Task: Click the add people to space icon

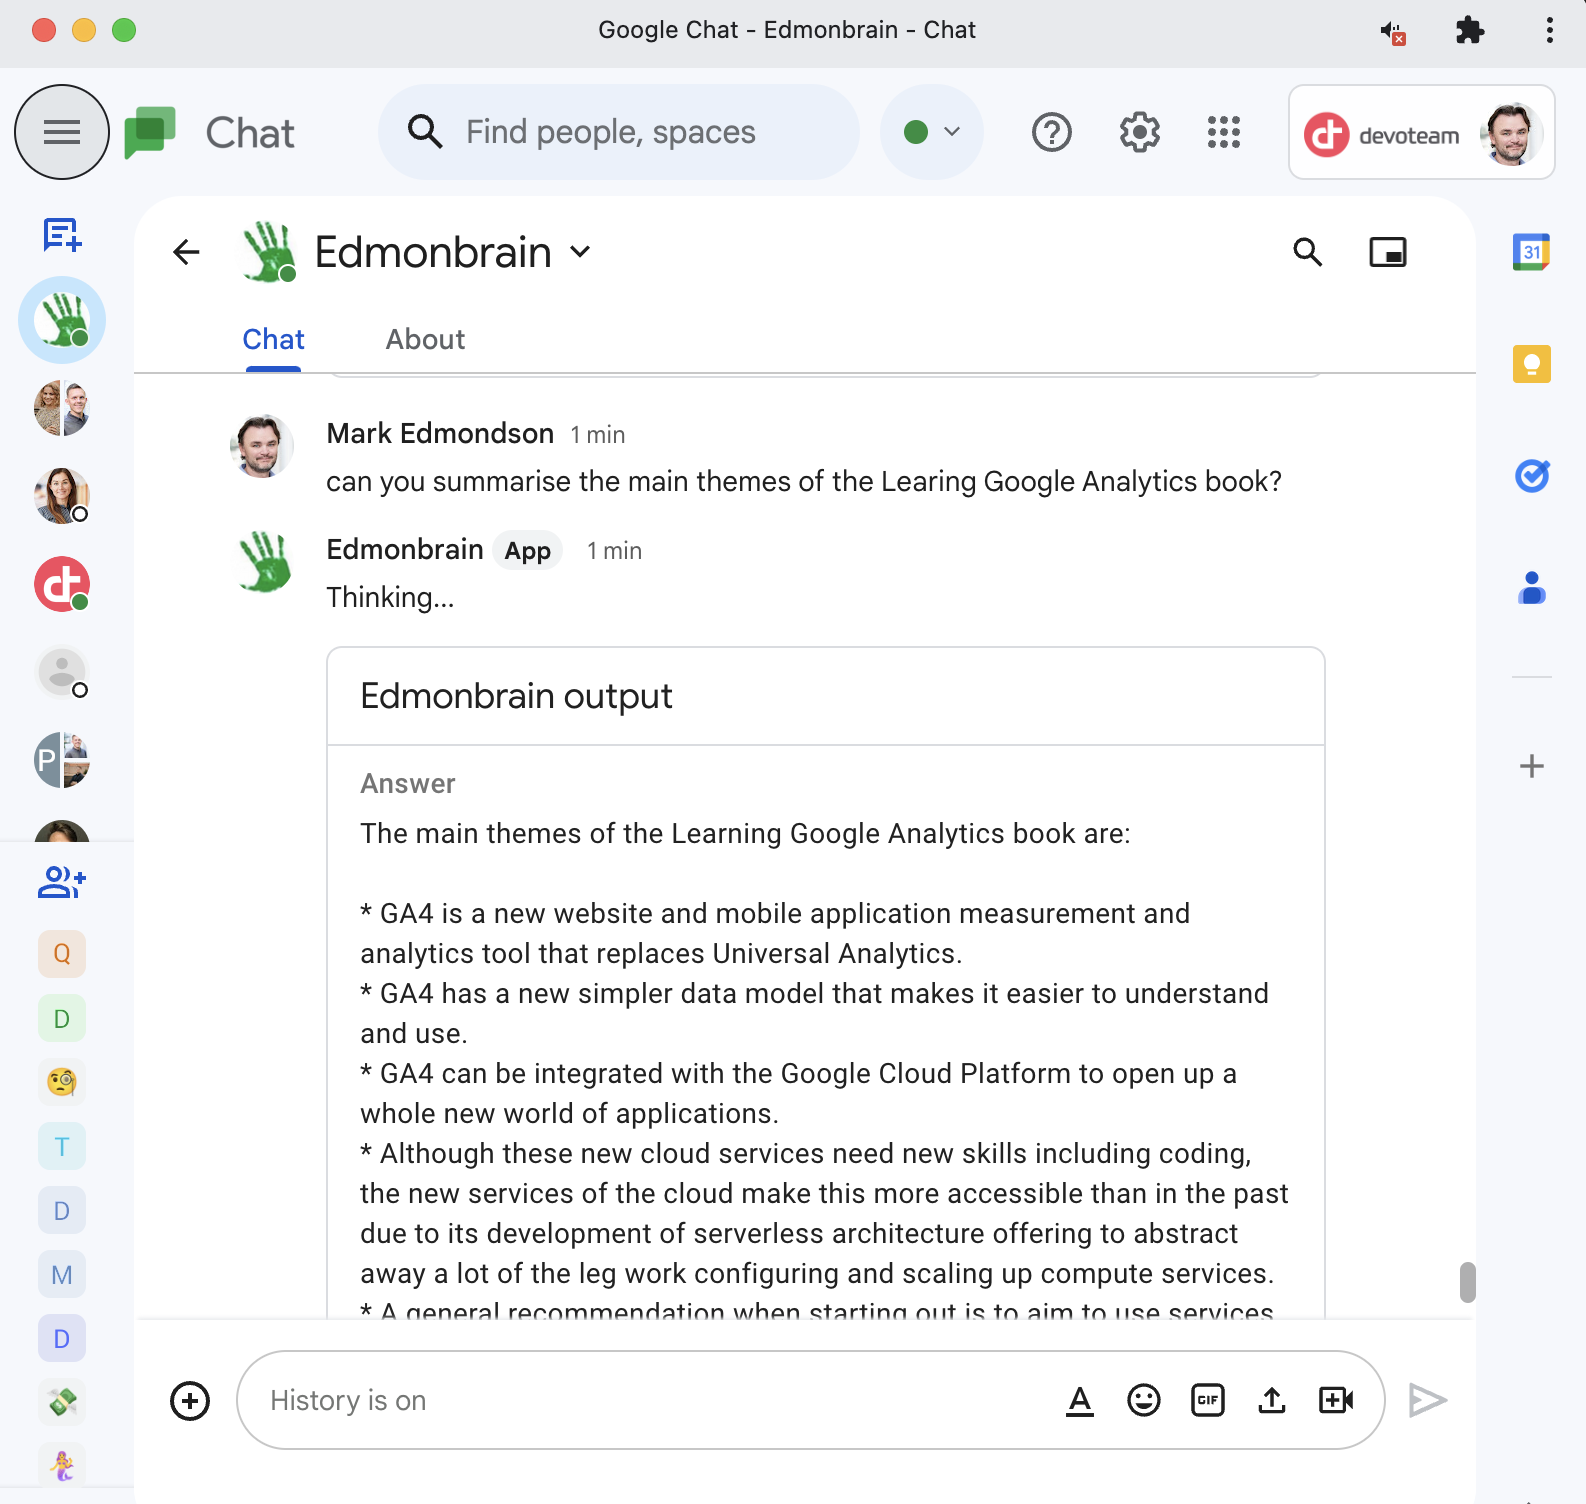Action: [x=62, y=882]
